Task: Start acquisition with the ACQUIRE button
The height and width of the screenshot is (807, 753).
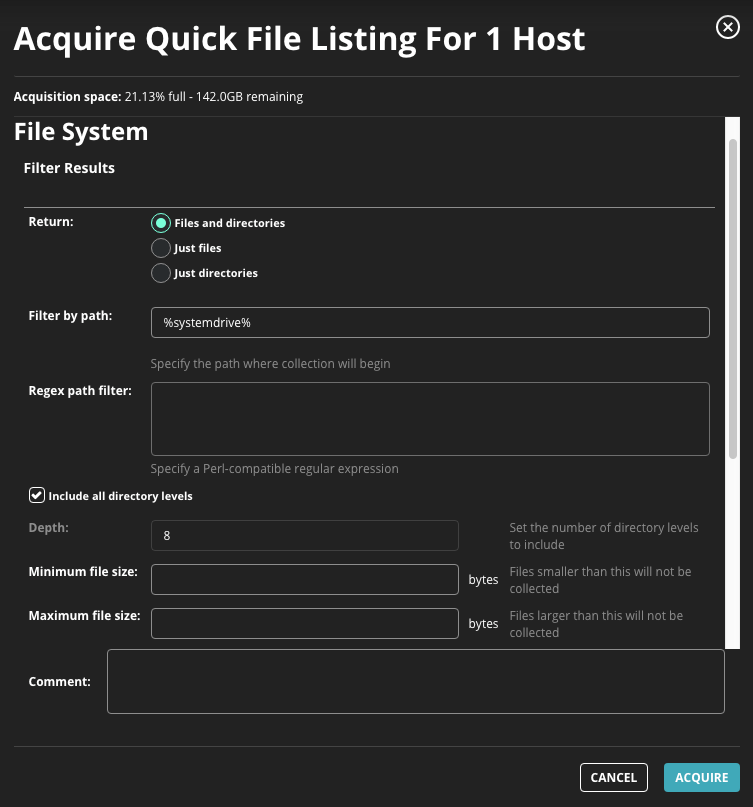Action: [702, 777]
